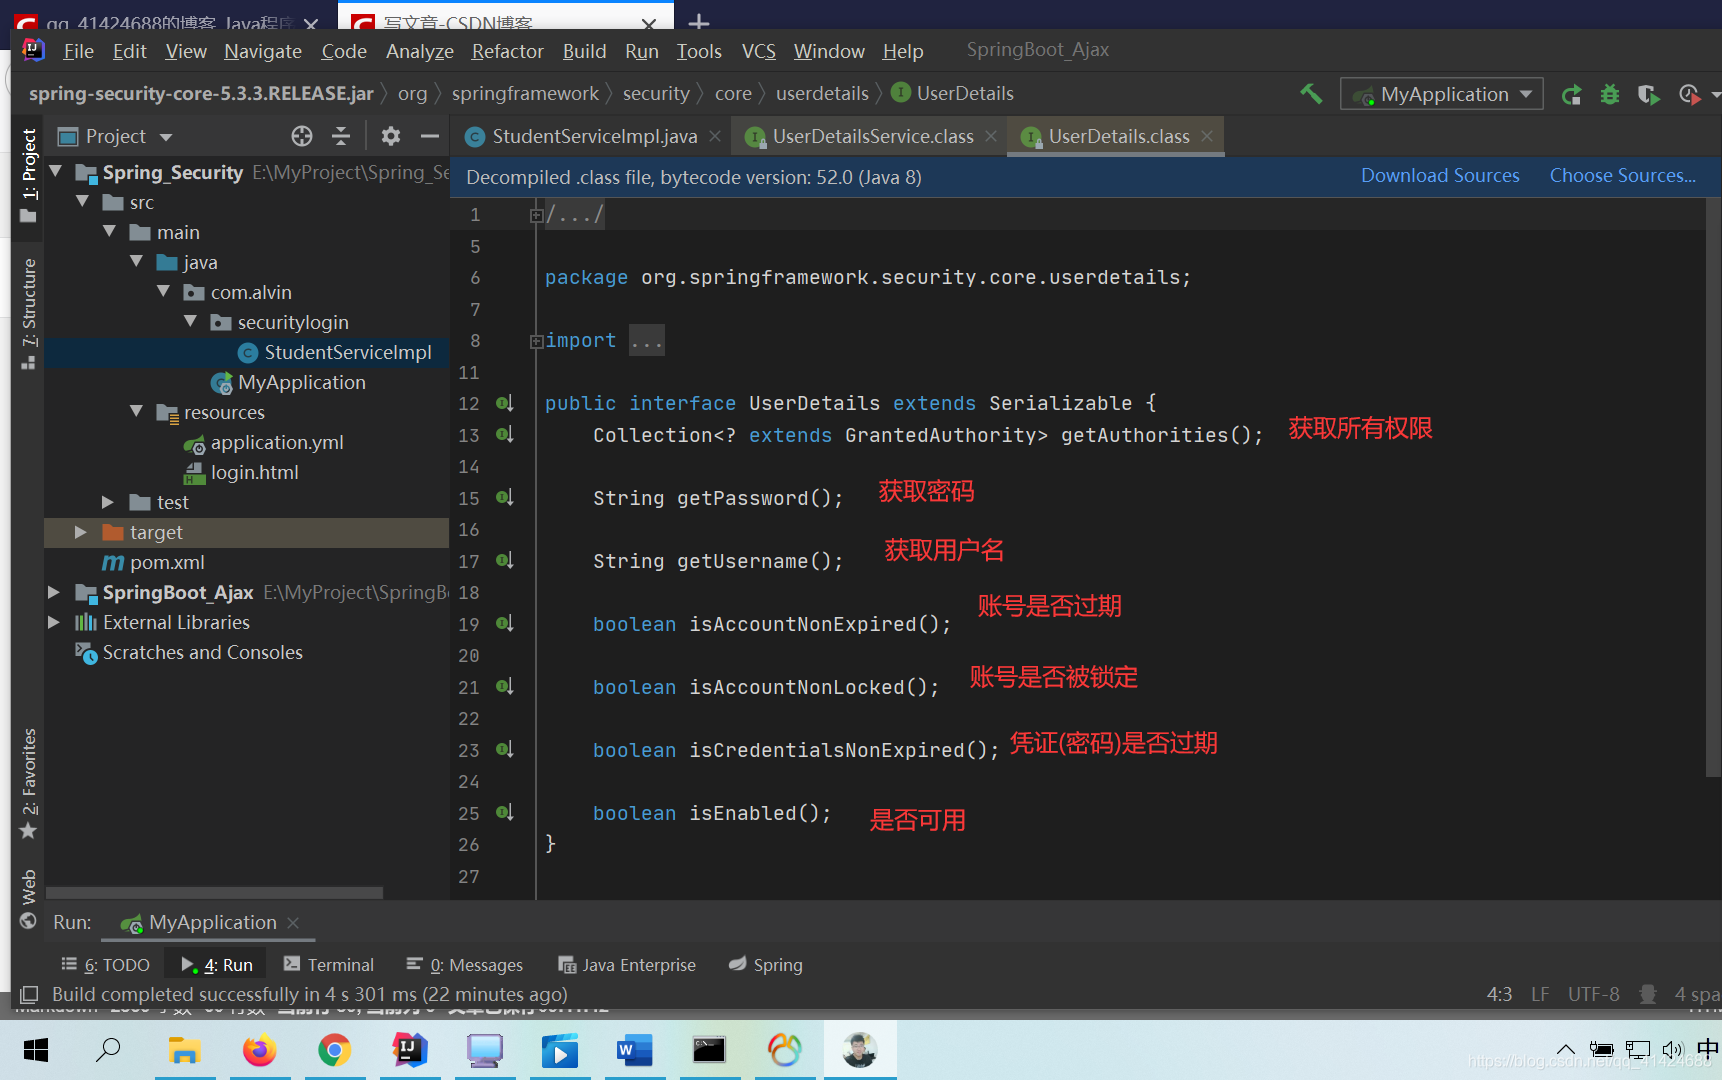
Task: Expand the test folder node
Action: click(108, 502)
